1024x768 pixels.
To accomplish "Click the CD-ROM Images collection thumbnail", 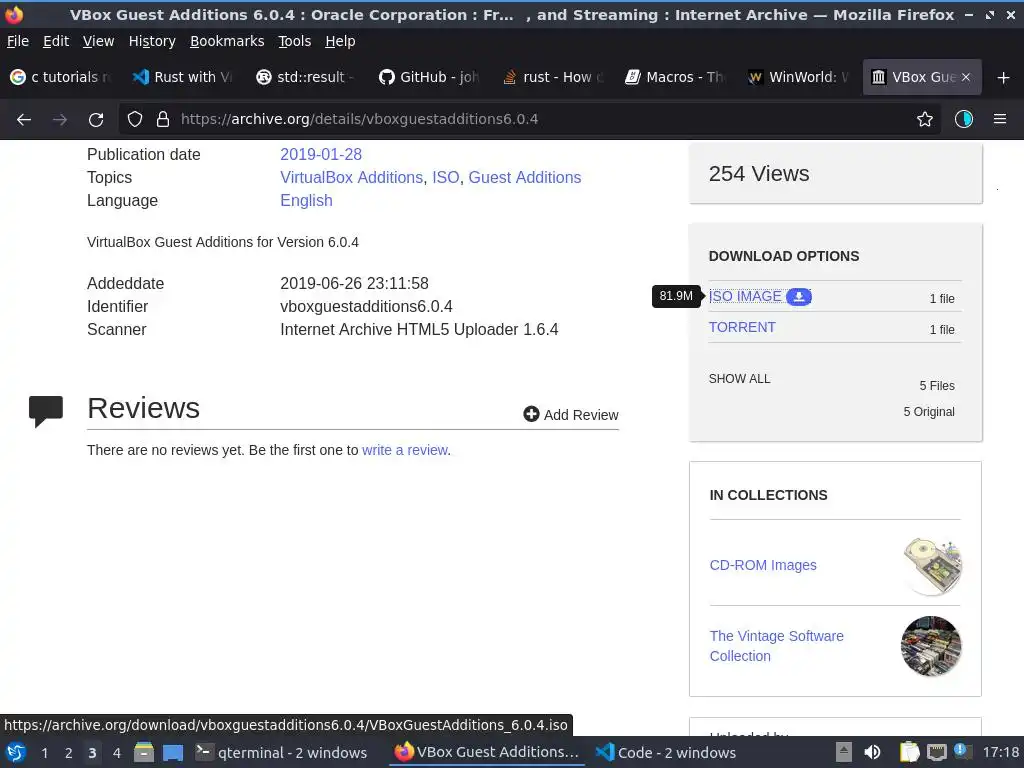I will click(x=932, y=566).
